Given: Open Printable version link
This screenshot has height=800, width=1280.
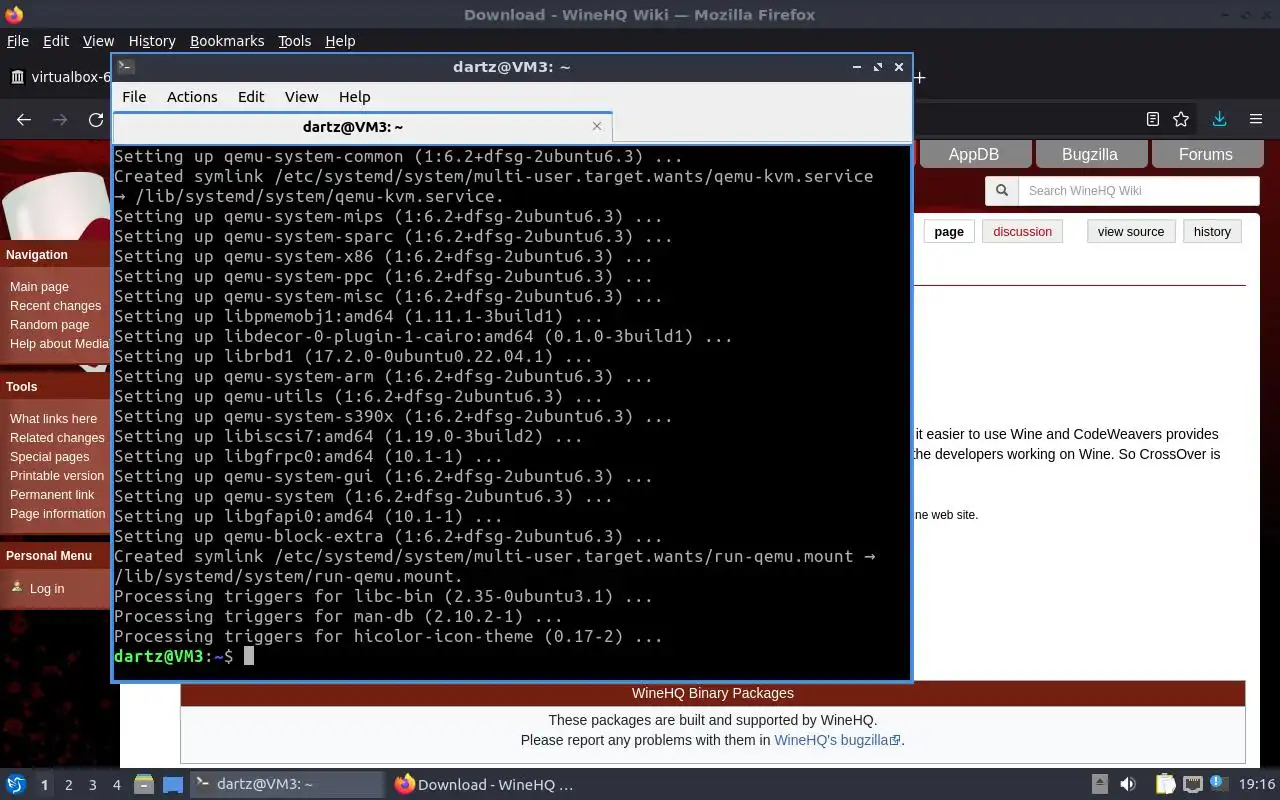Looking at the screenshot, I should click(x=57, y=476).
